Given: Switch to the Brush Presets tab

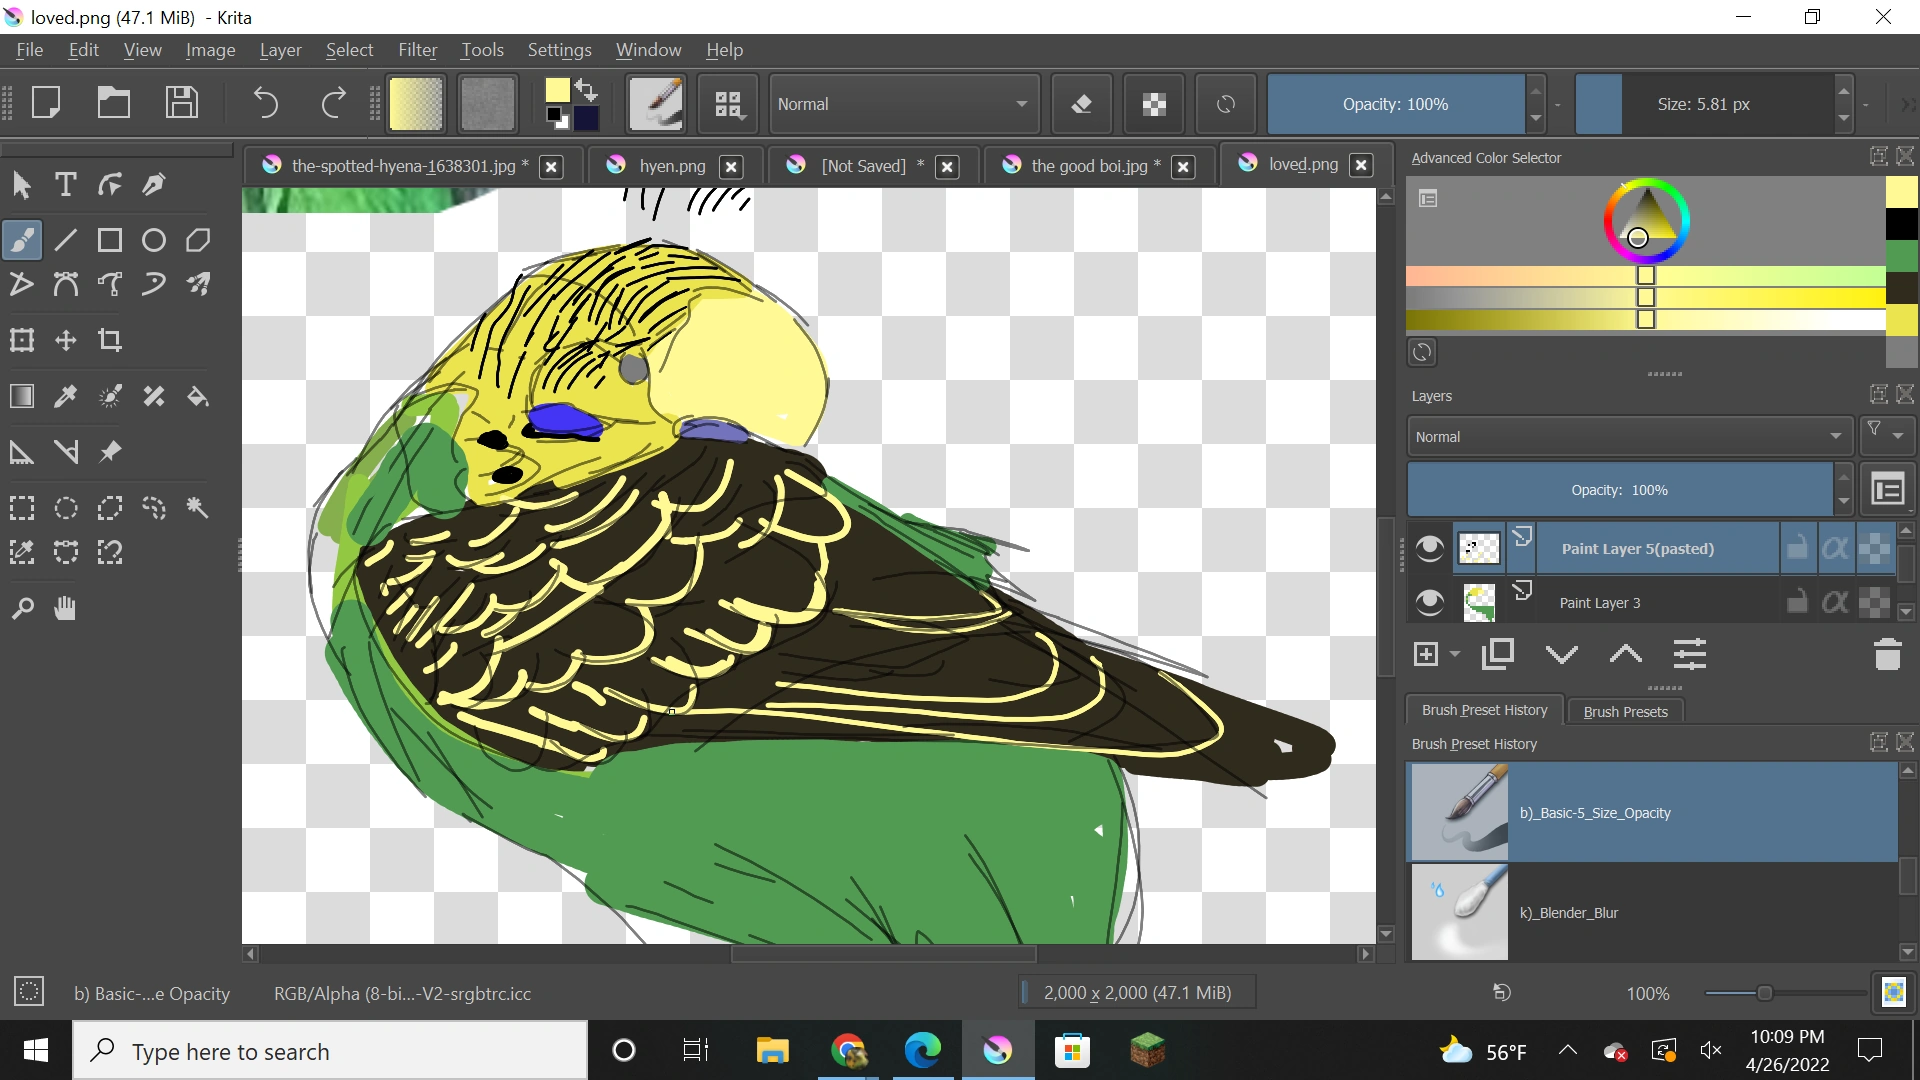Looking at the screenshot, I should click(x=1625, y=711).
